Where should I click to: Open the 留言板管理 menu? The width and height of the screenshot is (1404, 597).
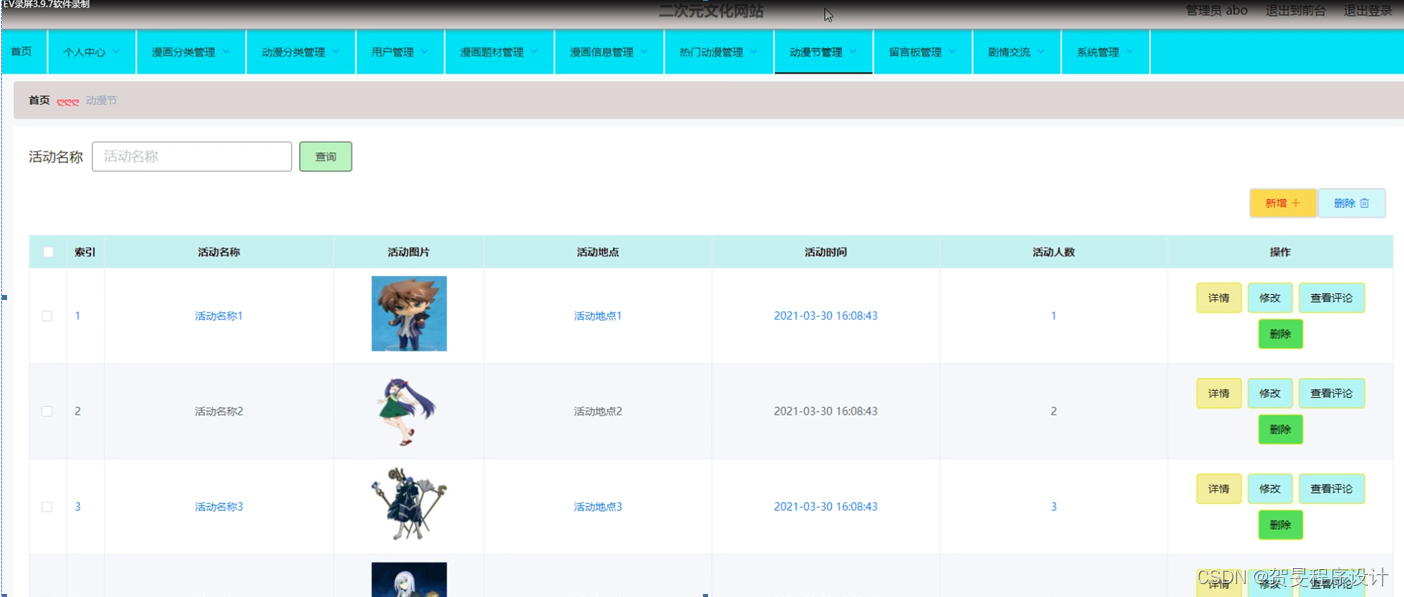pyautogui.click(x=922, y=52)
